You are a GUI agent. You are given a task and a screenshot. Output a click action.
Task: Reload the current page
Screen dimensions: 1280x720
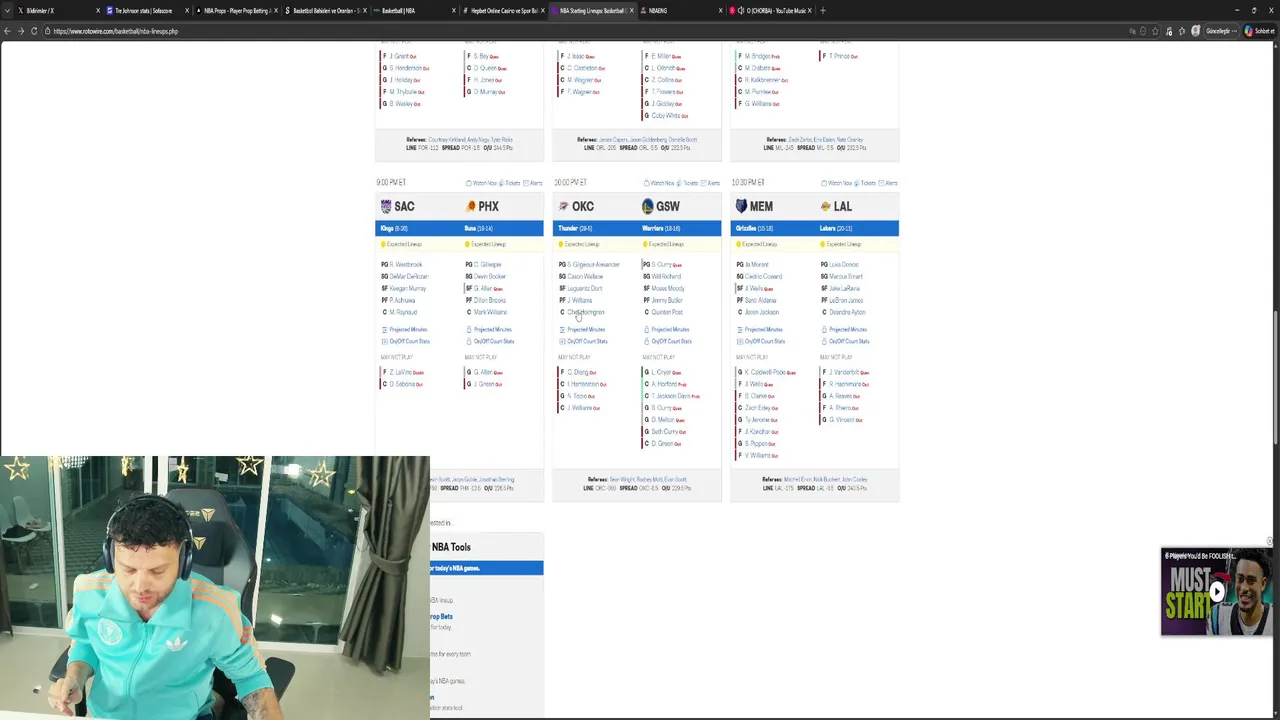[33, 31]
